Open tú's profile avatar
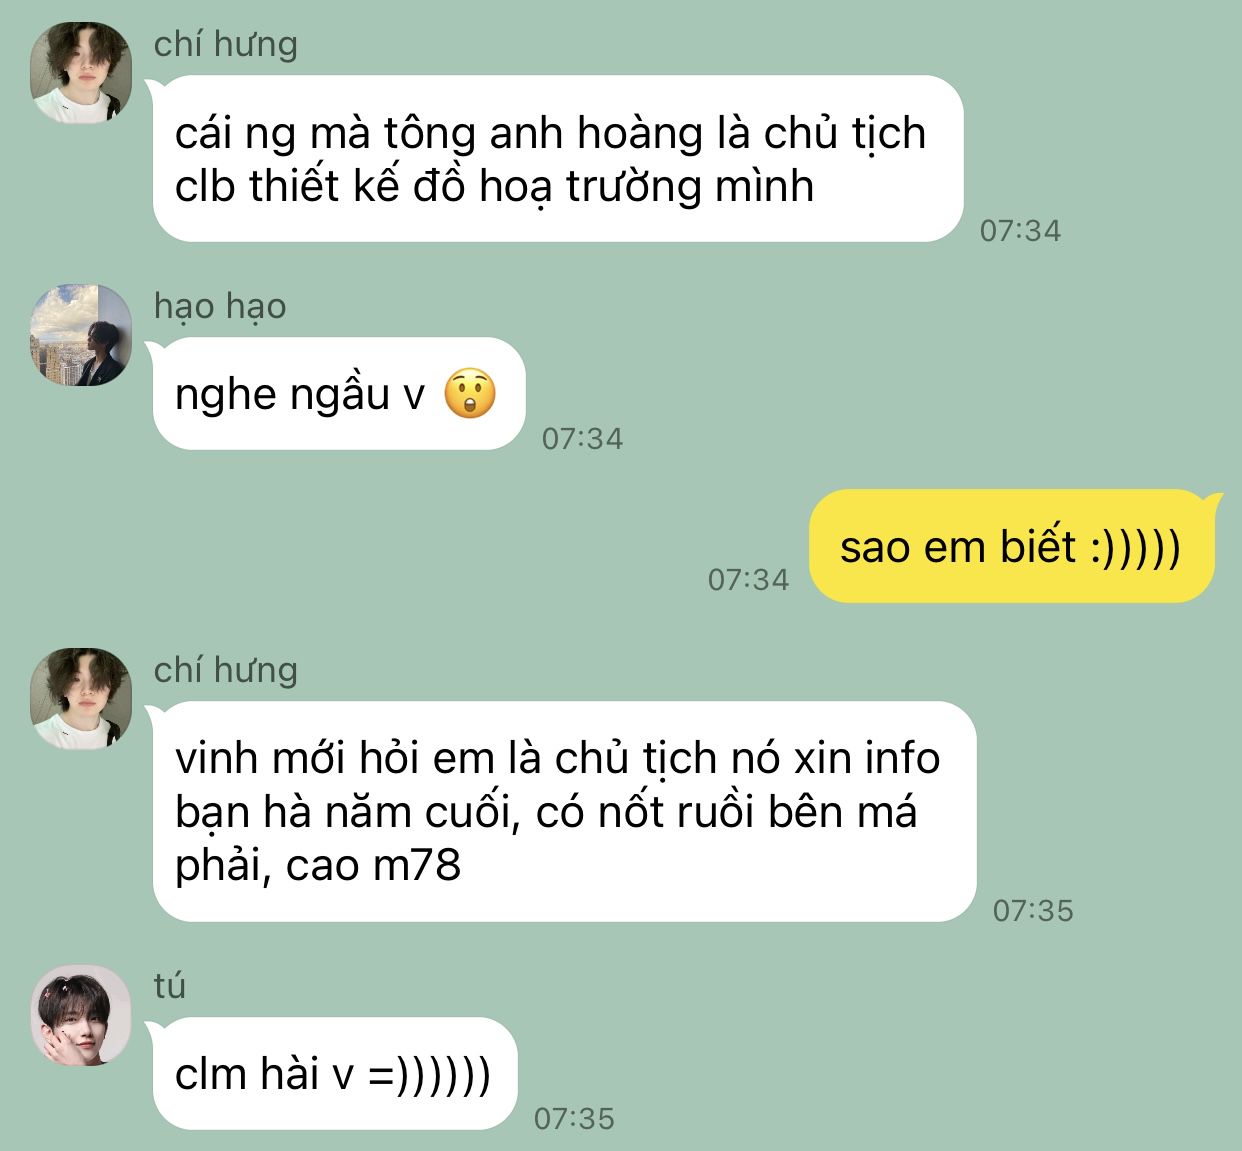The width and height of the screenshot is (1242, 1151). pyautogui.click(x=81, y=1015)
